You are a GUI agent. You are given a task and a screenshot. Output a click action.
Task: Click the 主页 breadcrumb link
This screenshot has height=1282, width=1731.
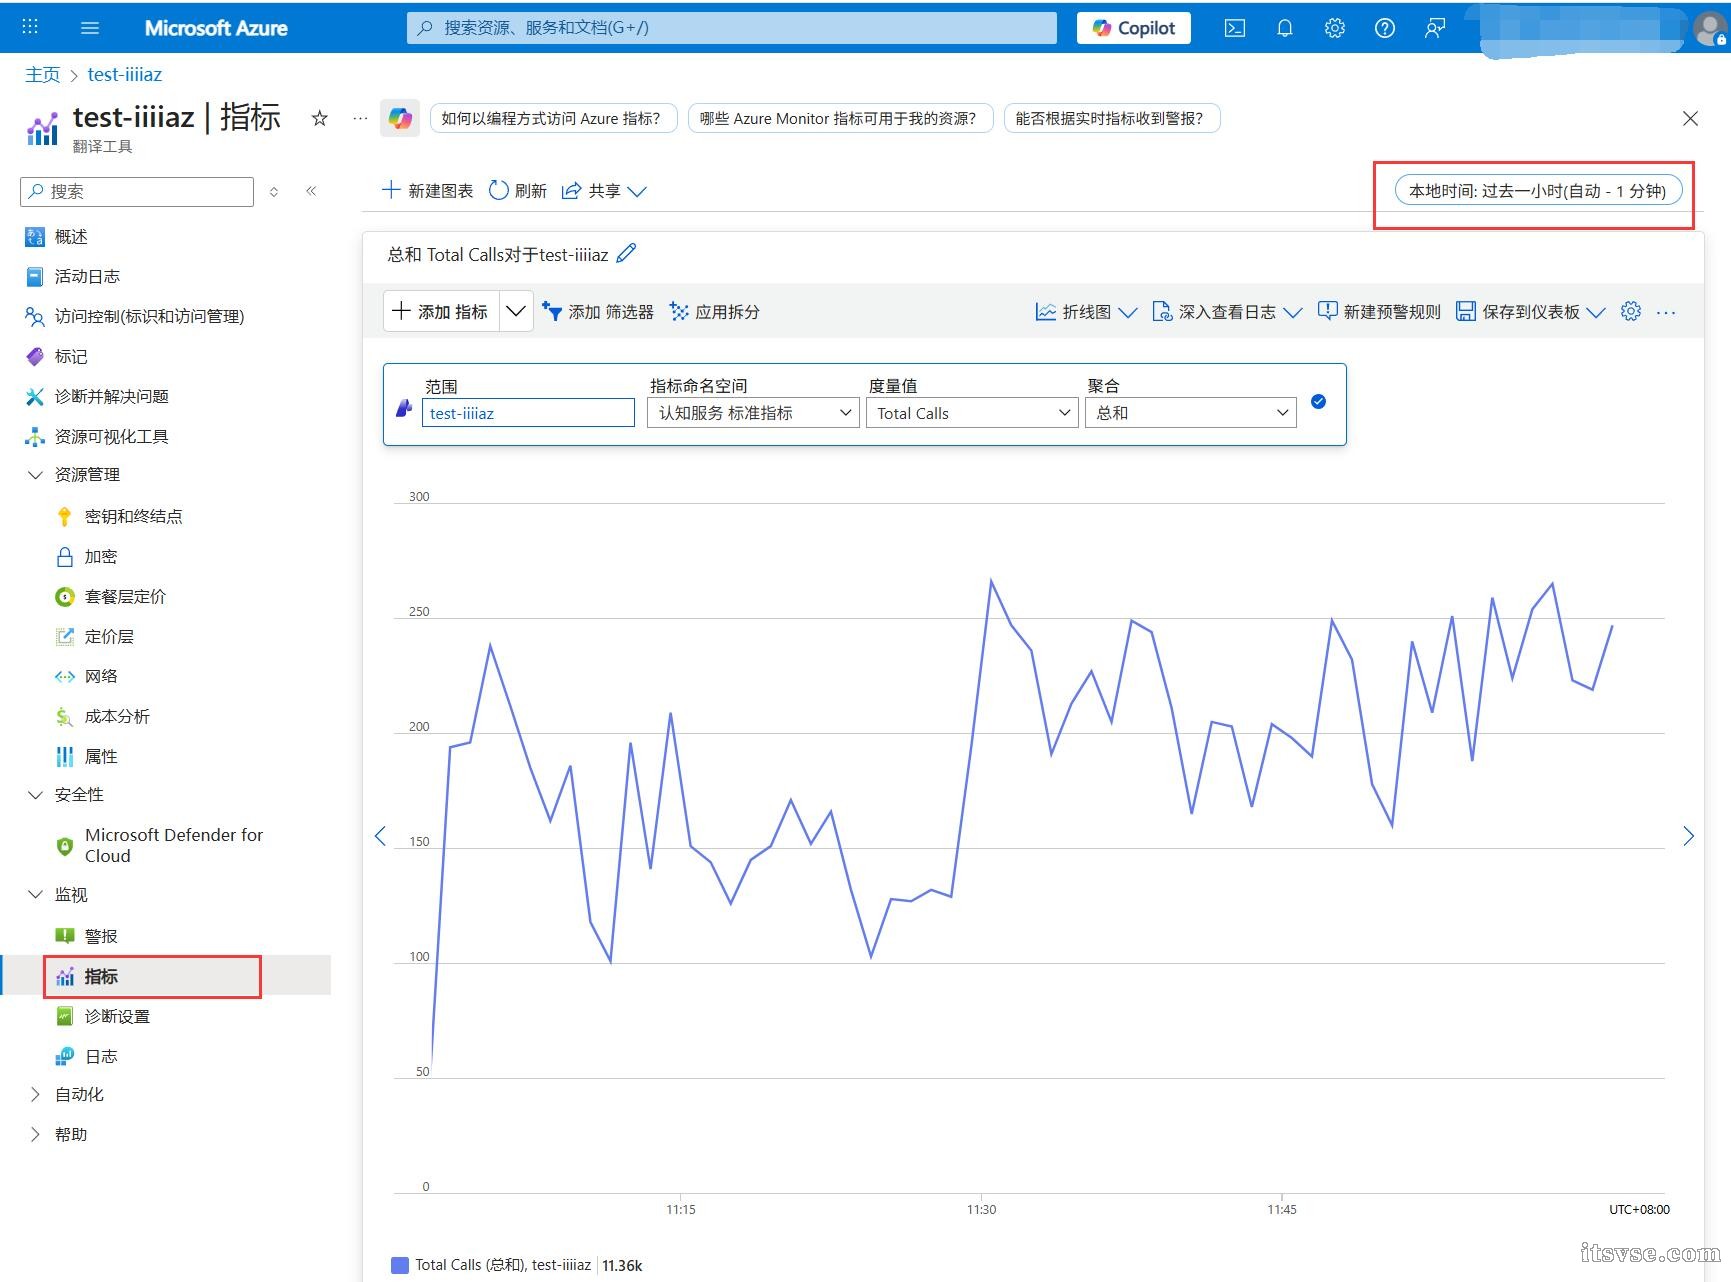[42, 74]
